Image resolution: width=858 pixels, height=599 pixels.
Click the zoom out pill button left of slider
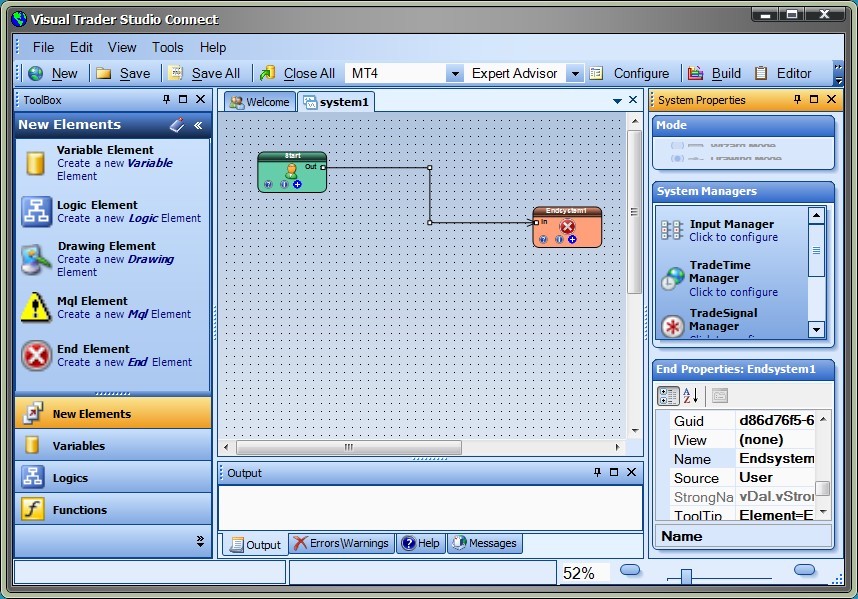tap(630, 570)
